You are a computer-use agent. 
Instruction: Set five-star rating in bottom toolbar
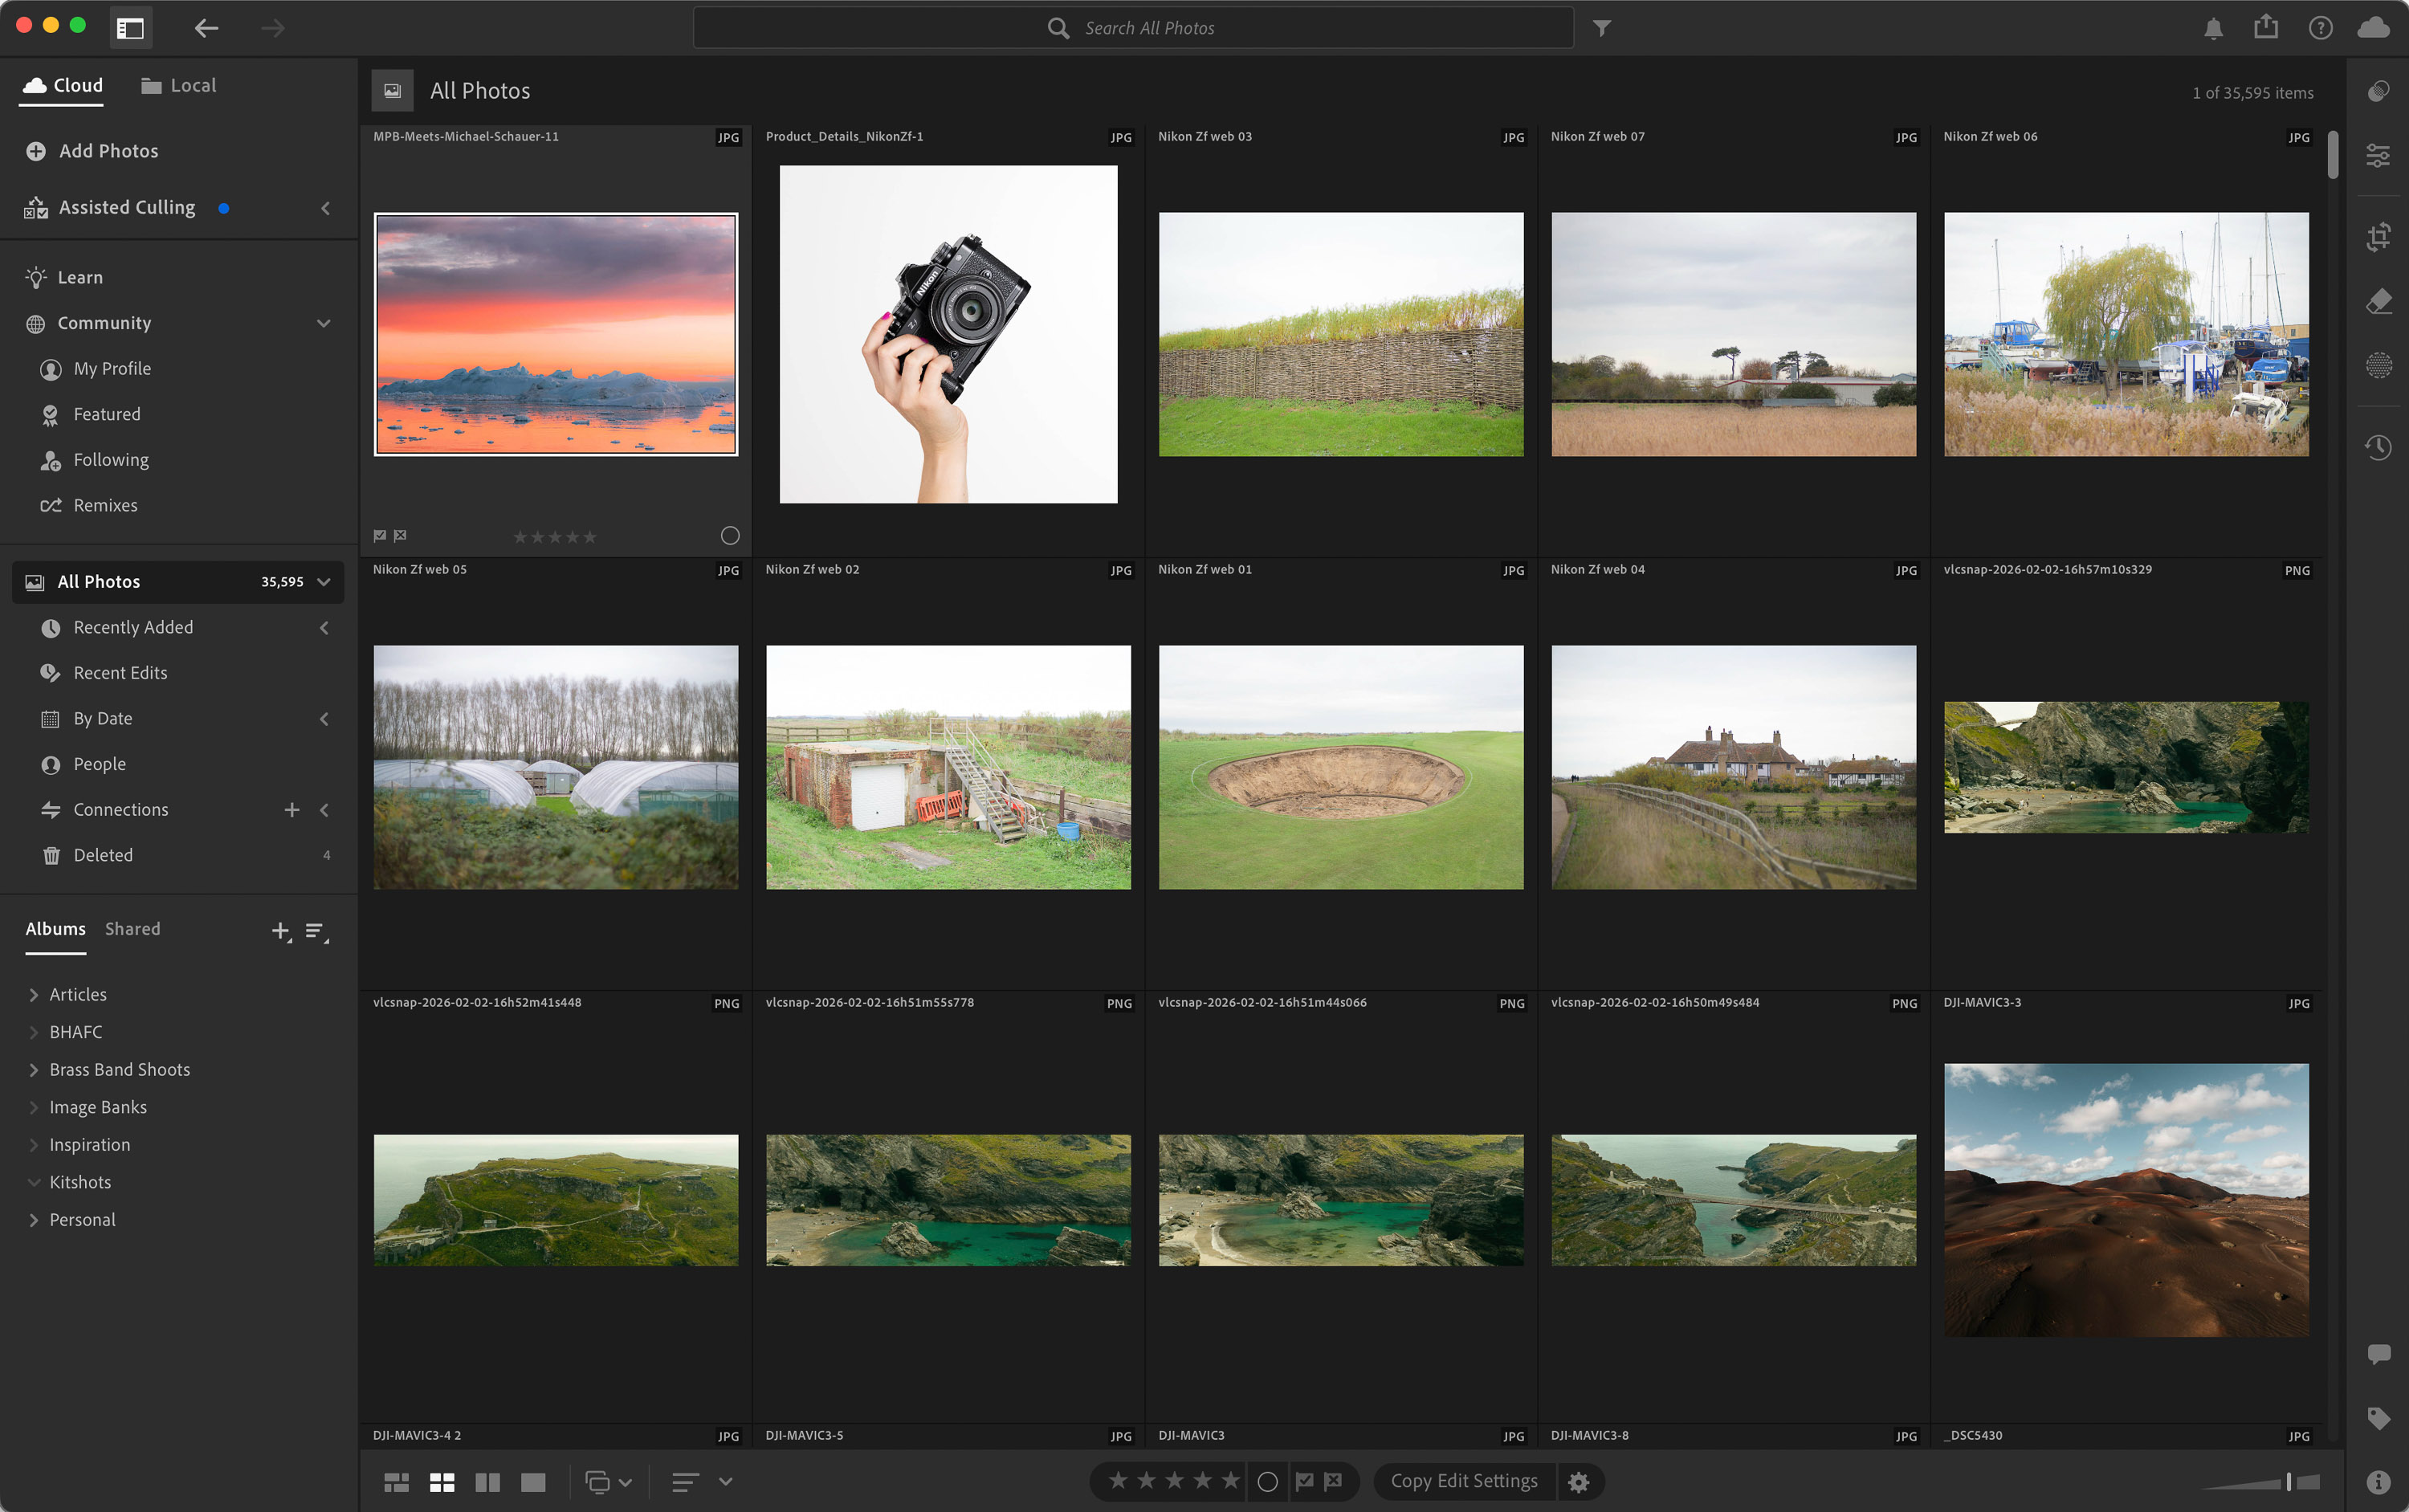pos(1230,1480)
